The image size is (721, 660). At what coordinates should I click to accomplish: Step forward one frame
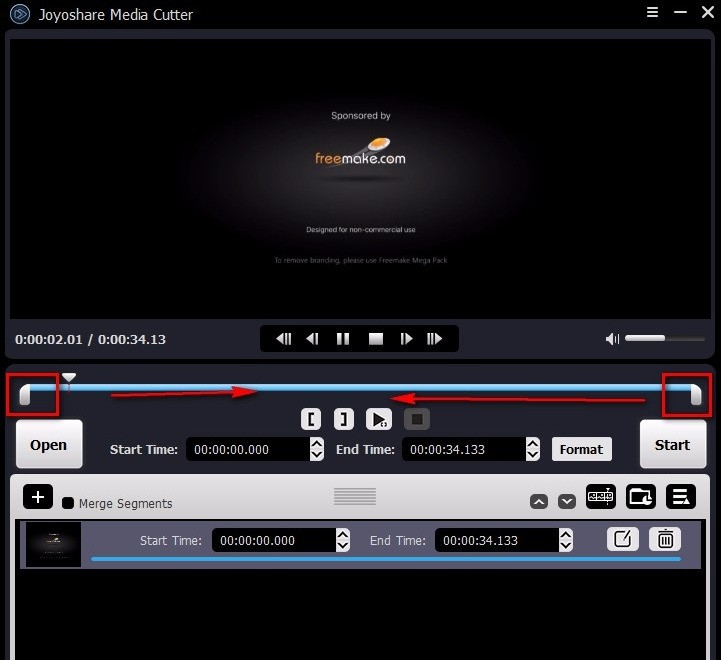(x=406, y=339)
